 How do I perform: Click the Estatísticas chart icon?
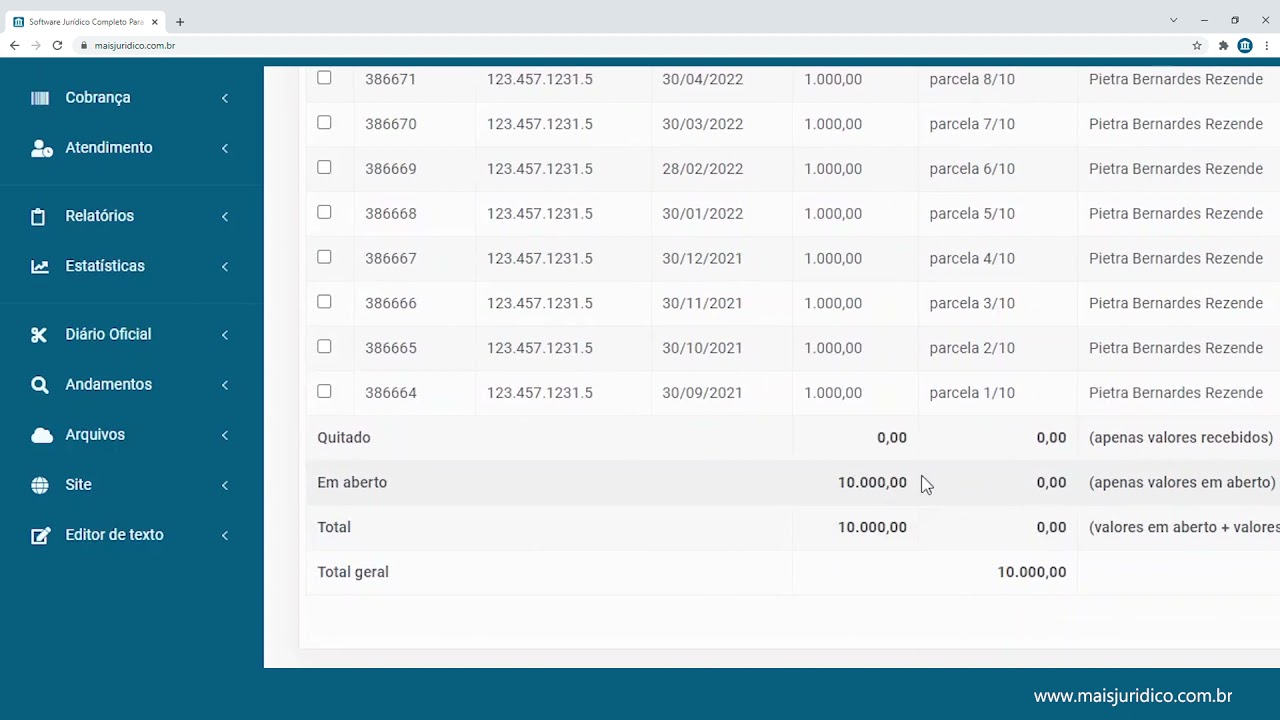pos(40,266)
